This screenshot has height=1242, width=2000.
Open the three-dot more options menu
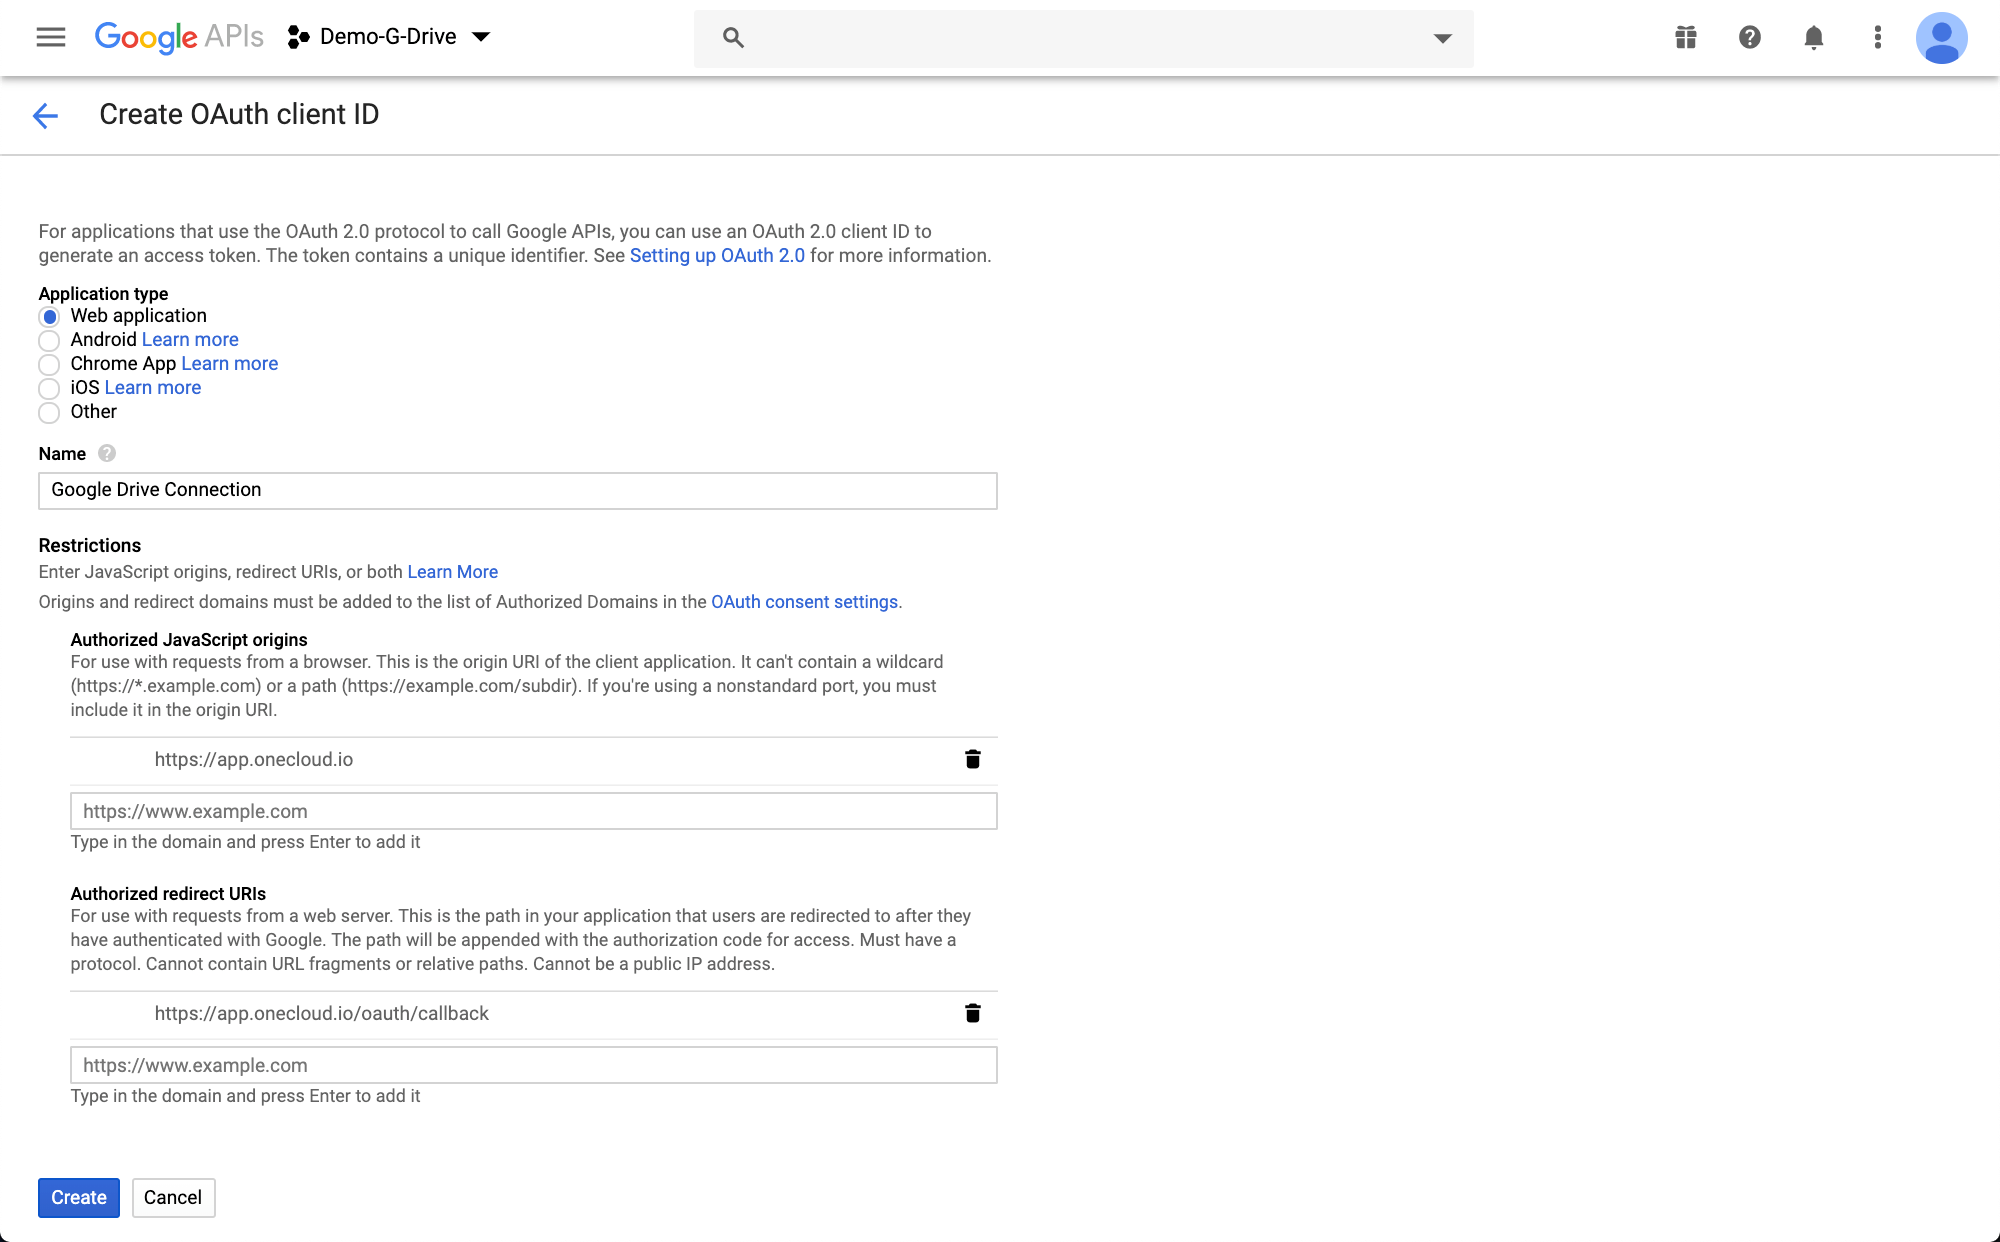[x=1877, y=37]
